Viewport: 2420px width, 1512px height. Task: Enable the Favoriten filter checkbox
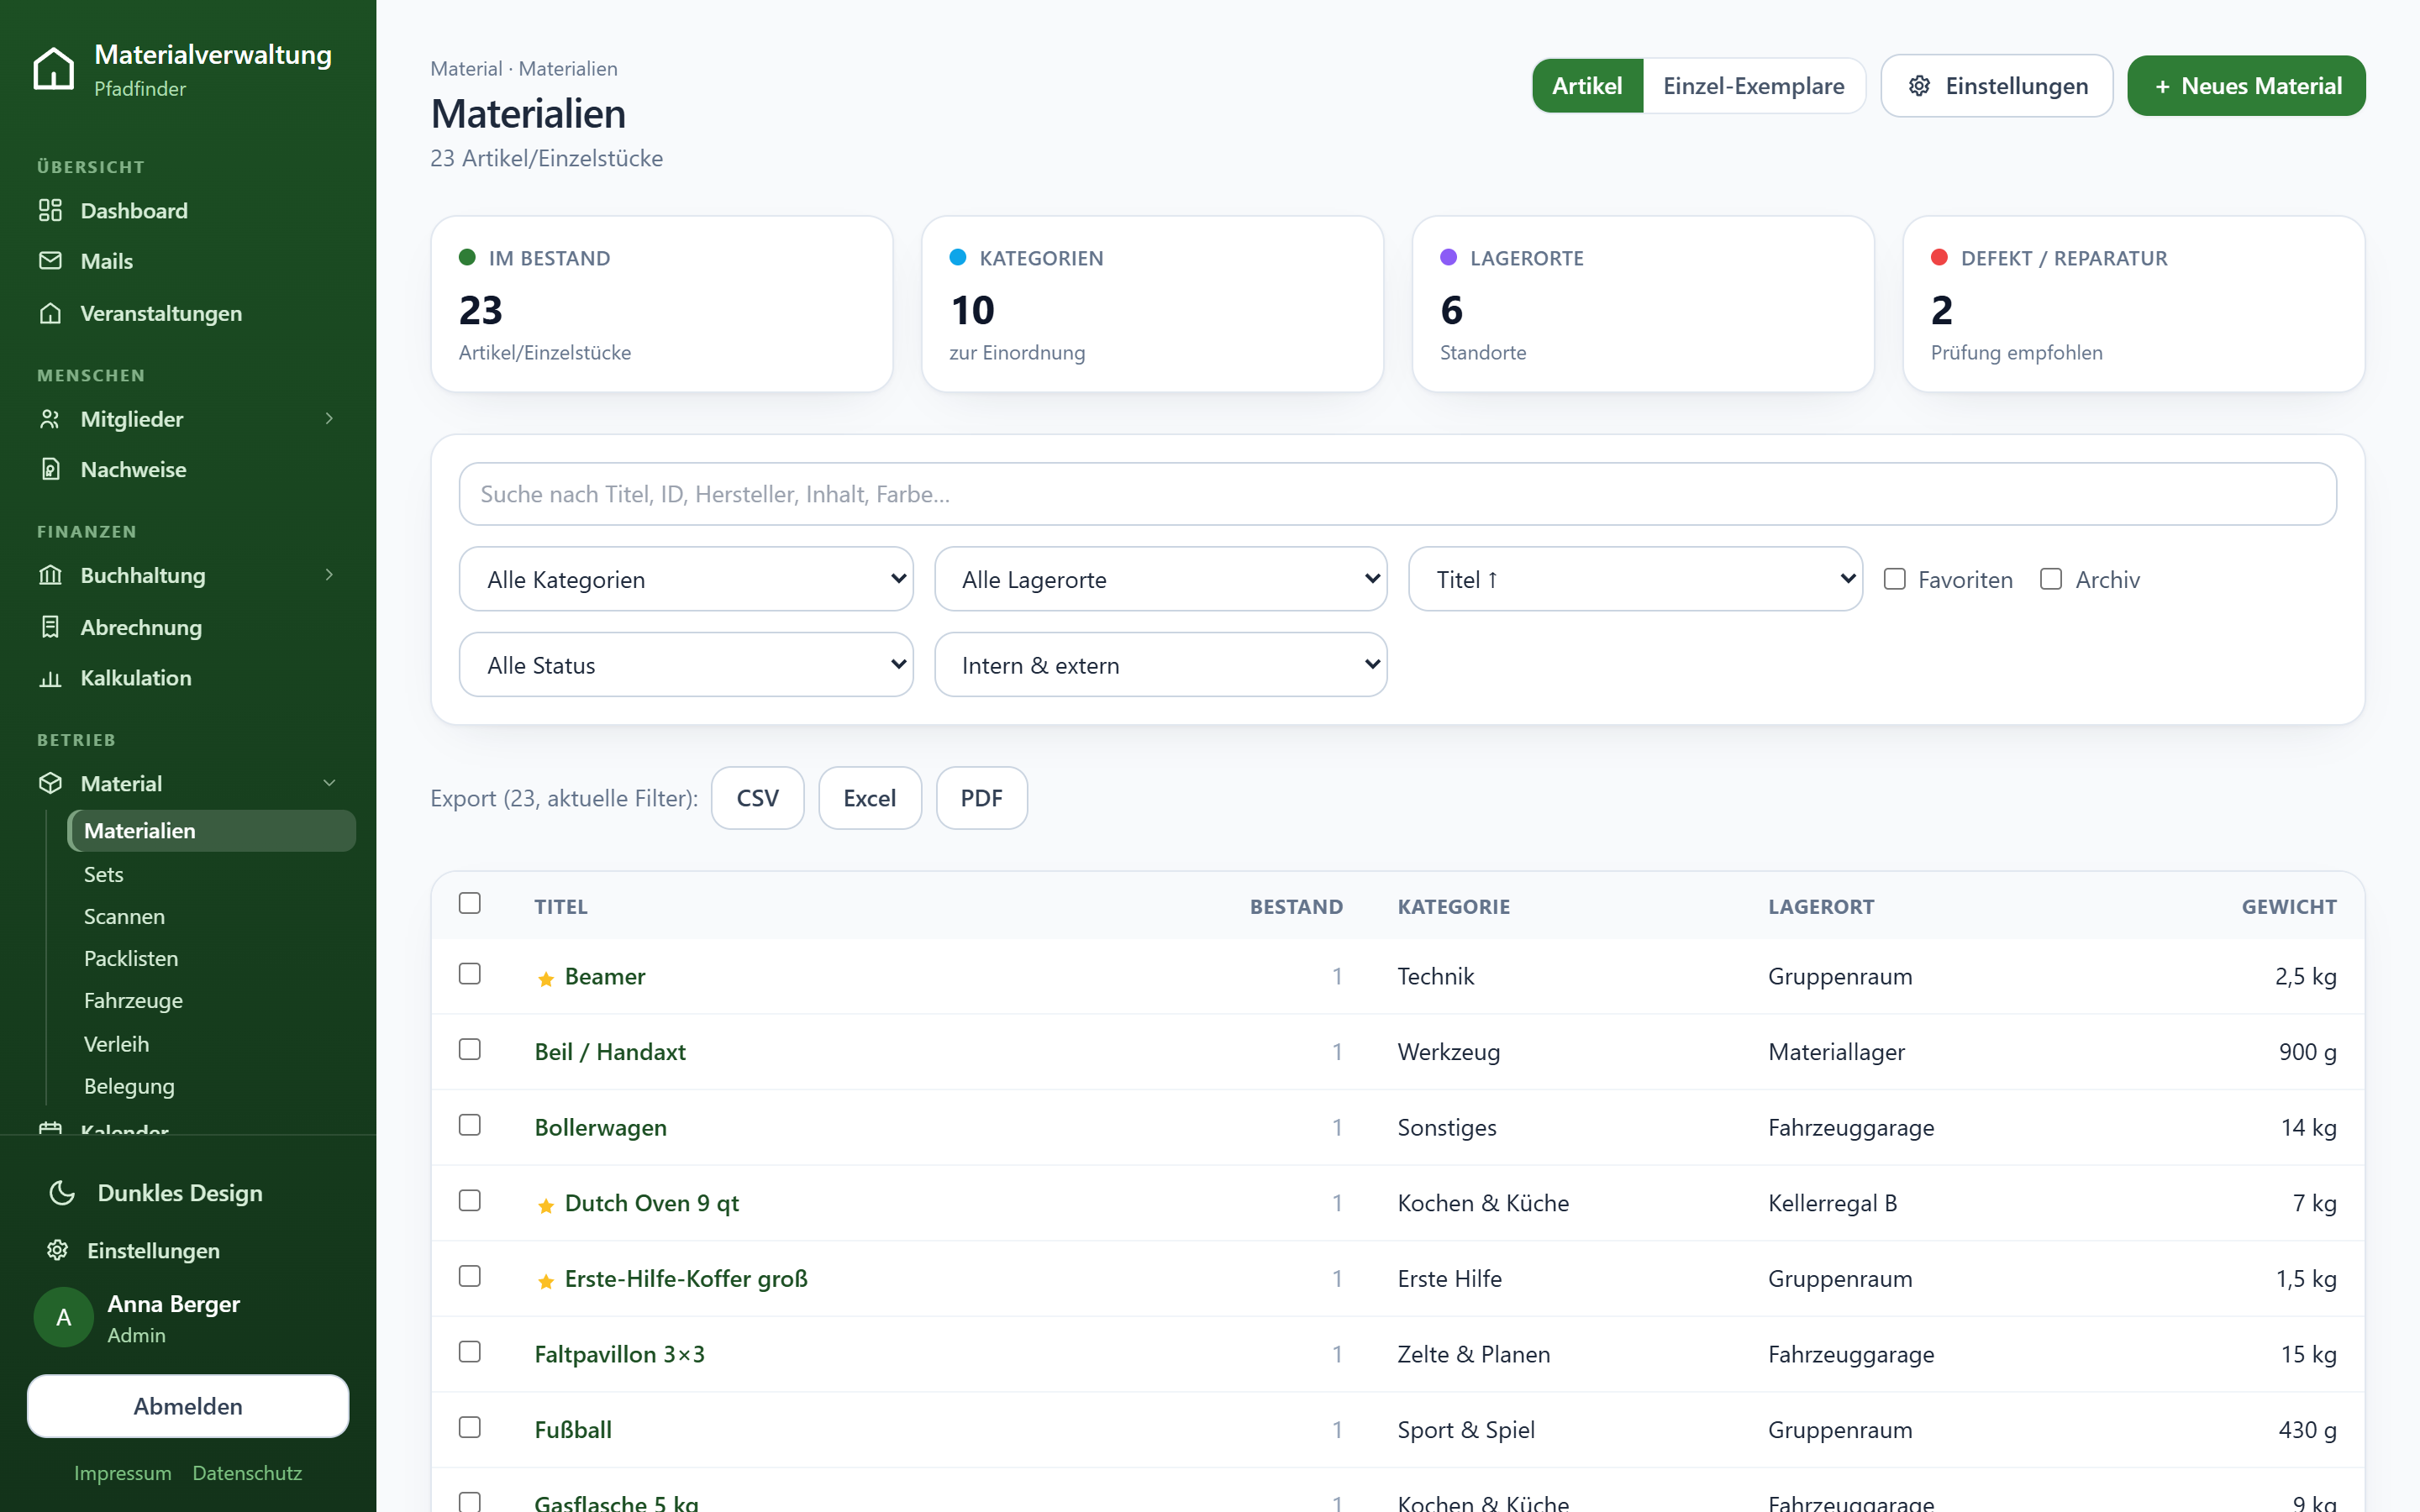[1895, 579]
